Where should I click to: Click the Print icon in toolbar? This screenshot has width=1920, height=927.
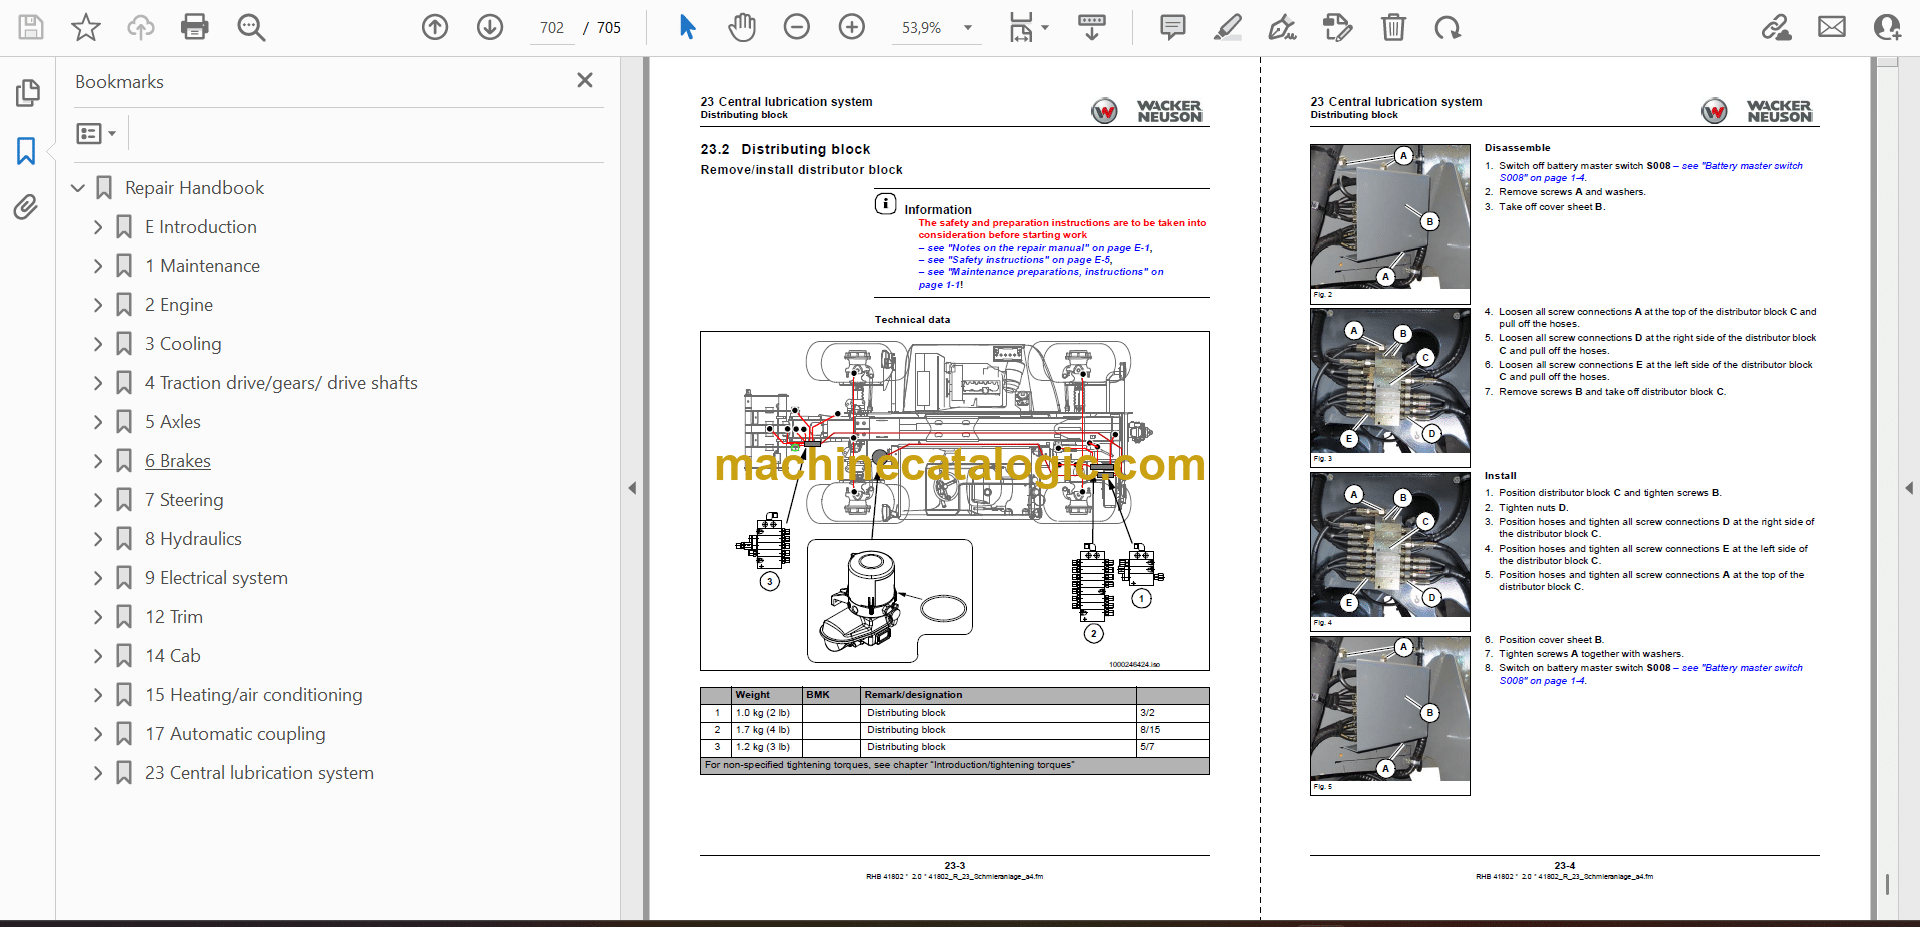tap(194, 27)
